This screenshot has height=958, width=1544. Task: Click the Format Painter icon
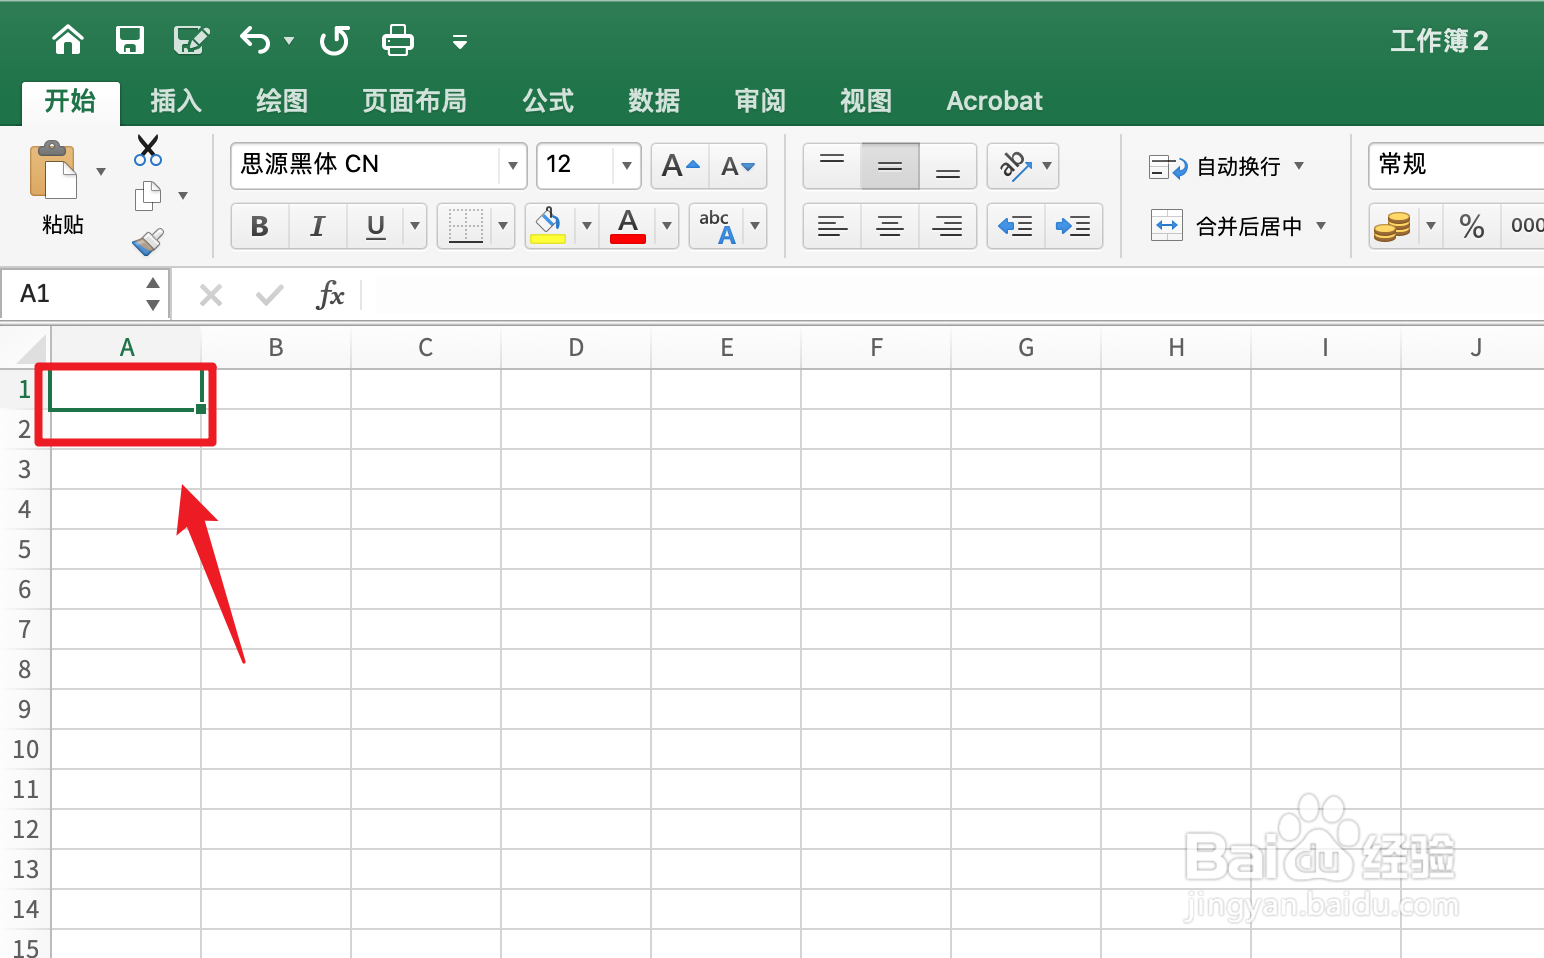147,242
